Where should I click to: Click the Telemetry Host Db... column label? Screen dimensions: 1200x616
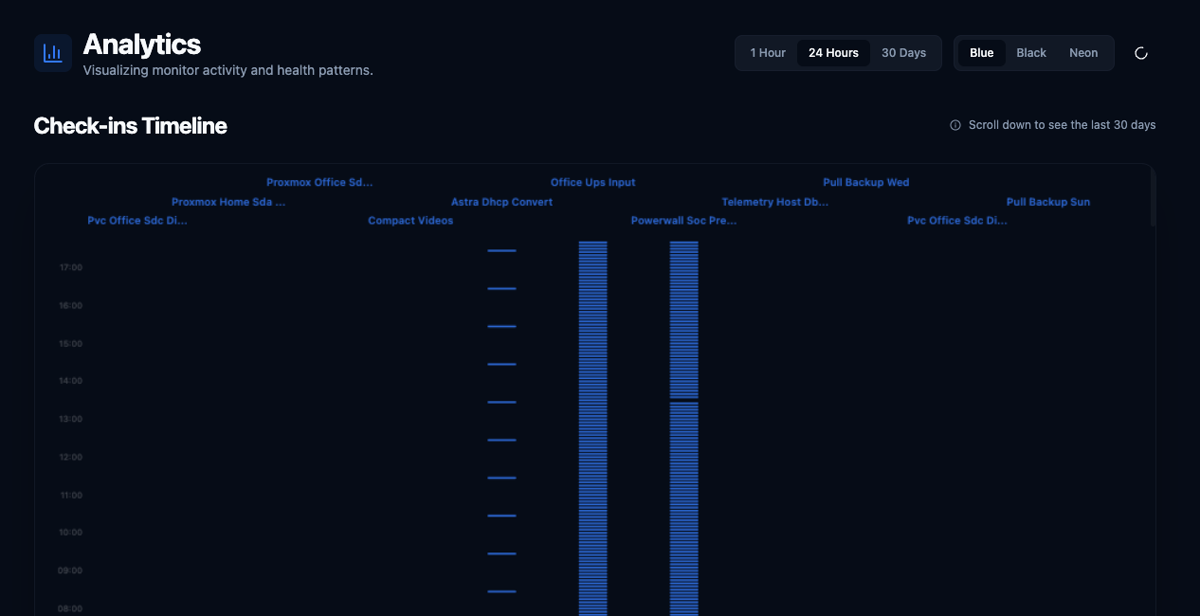tap(775, 202)
